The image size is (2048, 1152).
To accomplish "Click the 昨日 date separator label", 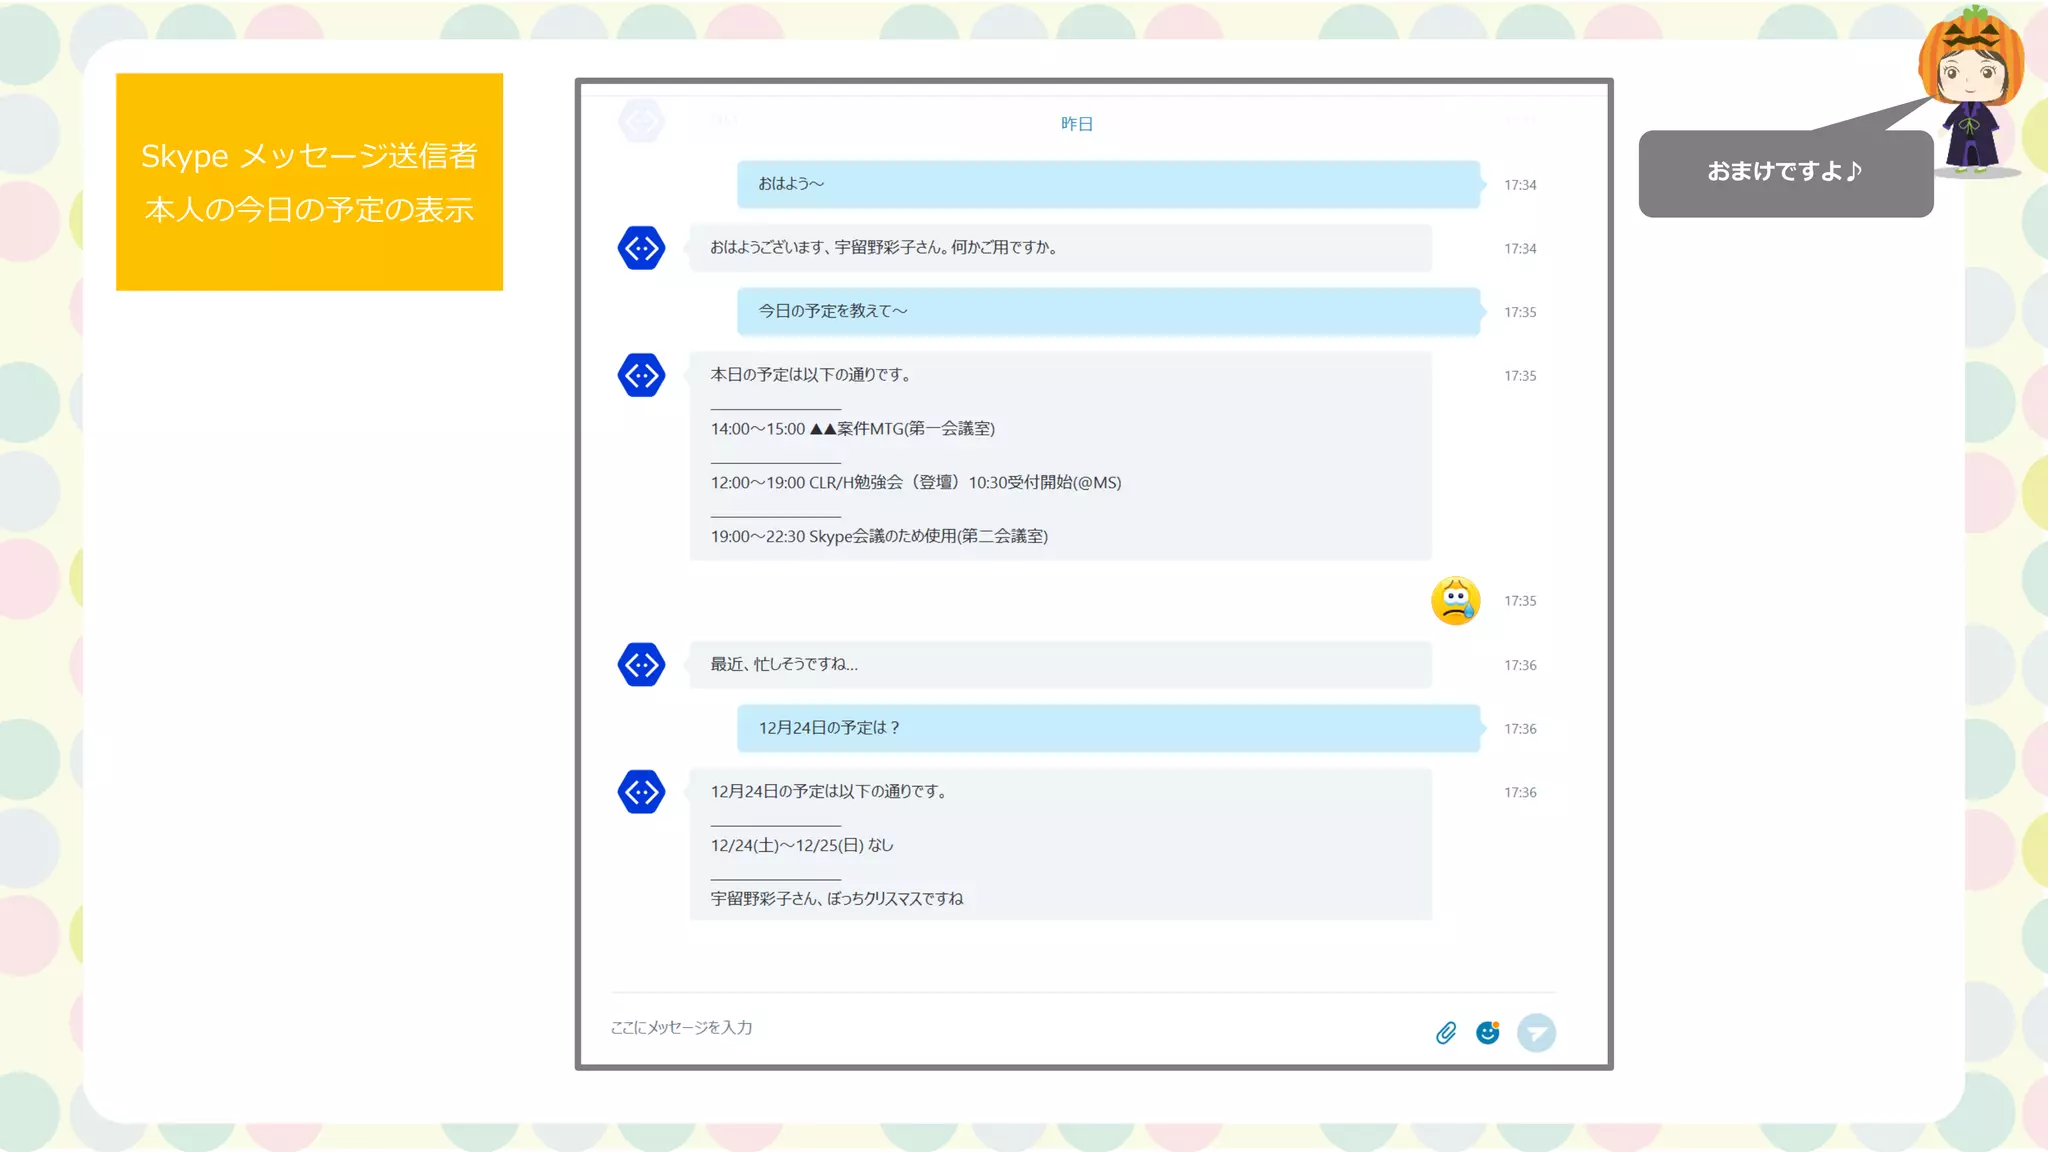I will [1077, 124].
